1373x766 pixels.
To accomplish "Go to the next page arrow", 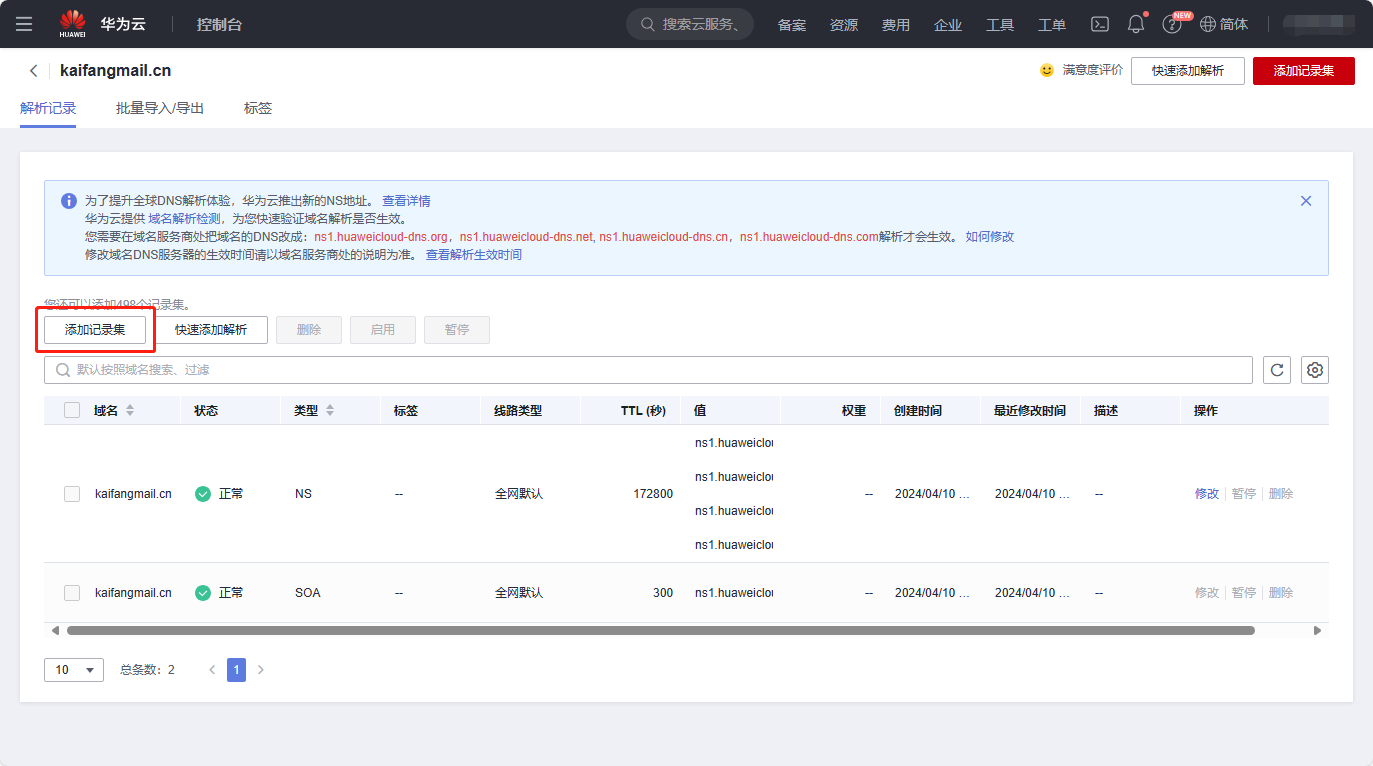I will click(x=261, y=670).
